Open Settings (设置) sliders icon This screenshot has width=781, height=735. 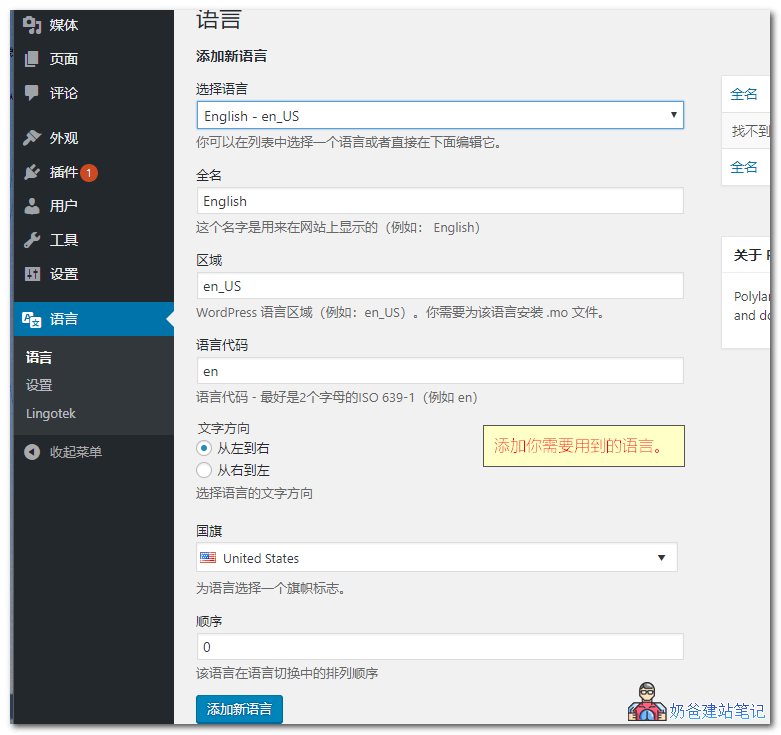tap(32, 274)
